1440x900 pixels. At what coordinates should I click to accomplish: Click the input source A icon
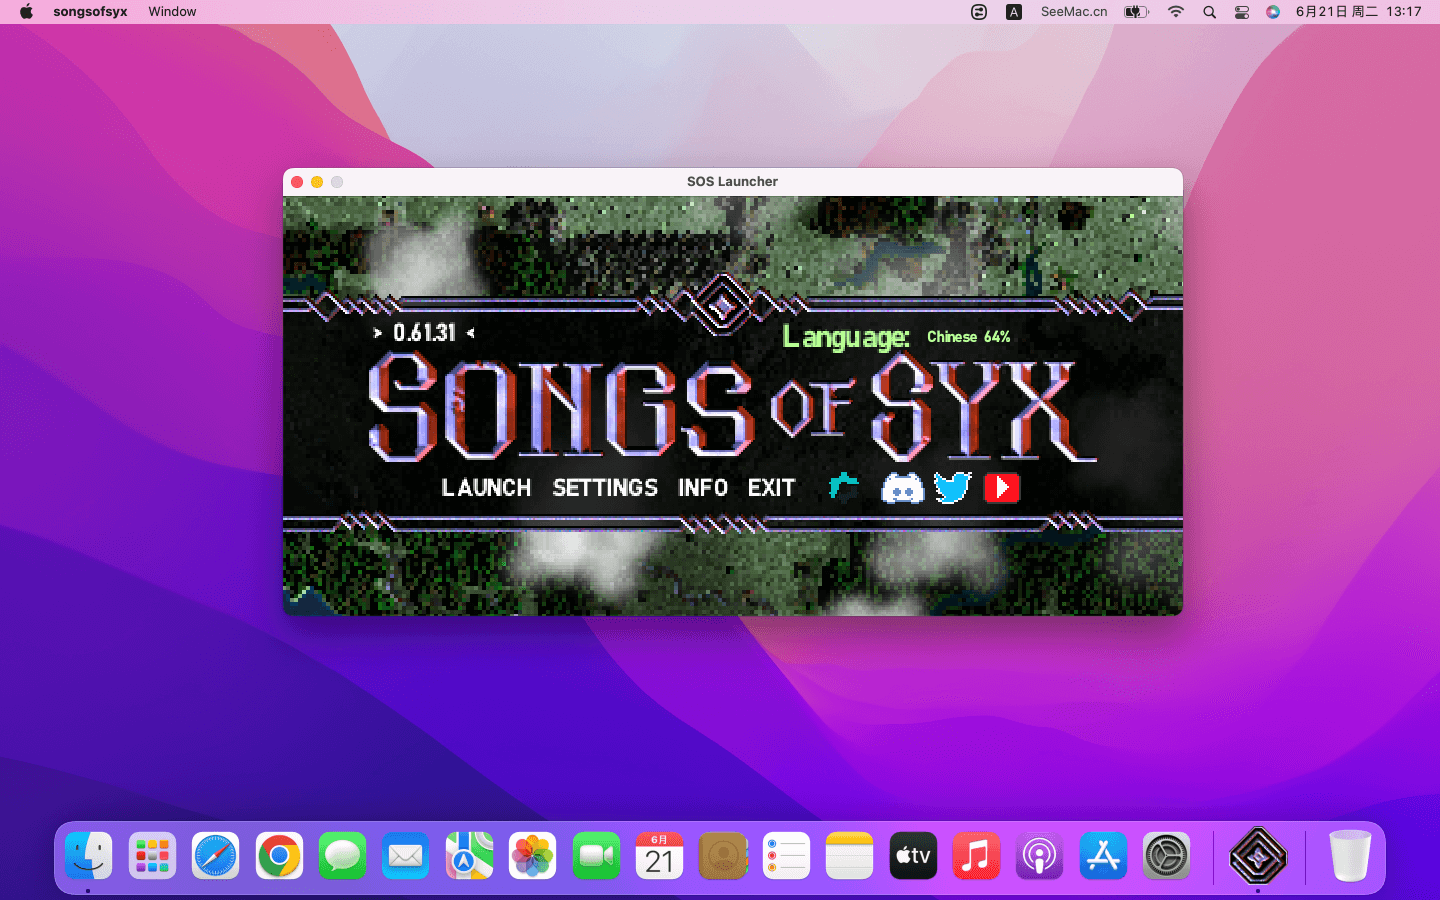1014,12
